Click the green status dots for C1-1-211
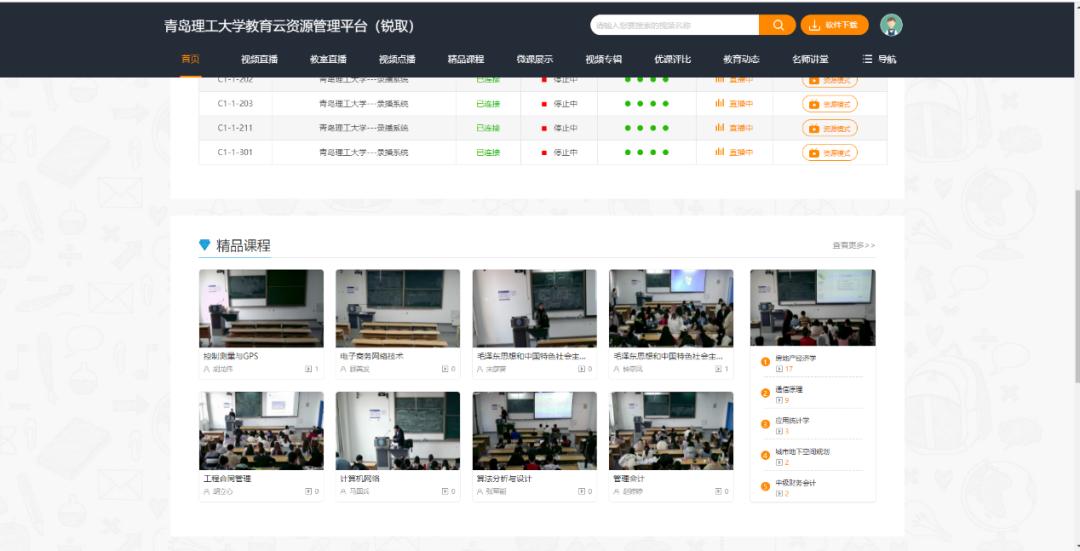Screen dimensions: 1080x551 646,128
